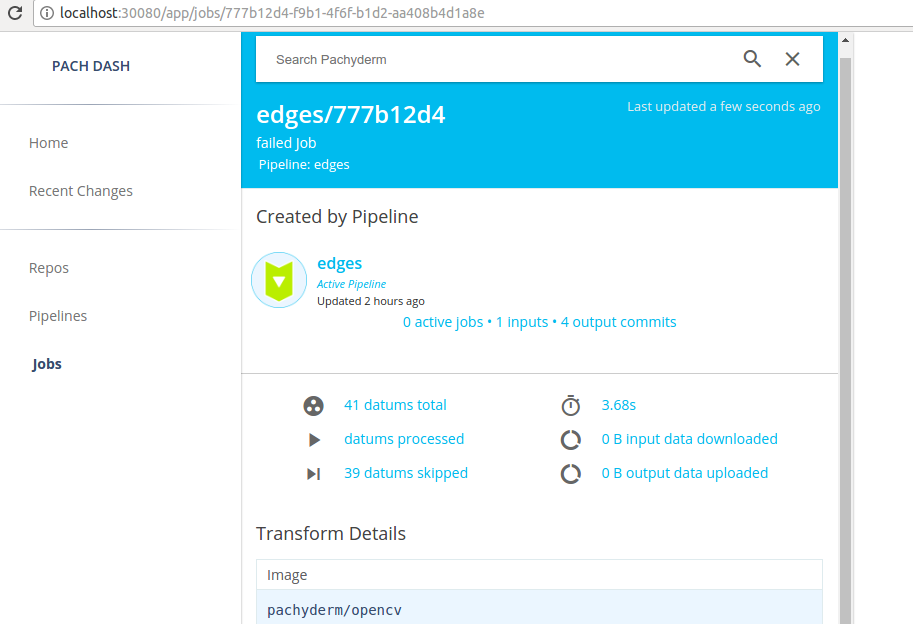
Task: Click the site info icon in address bar
Action: pyautogui.click(x=47, y=14)
